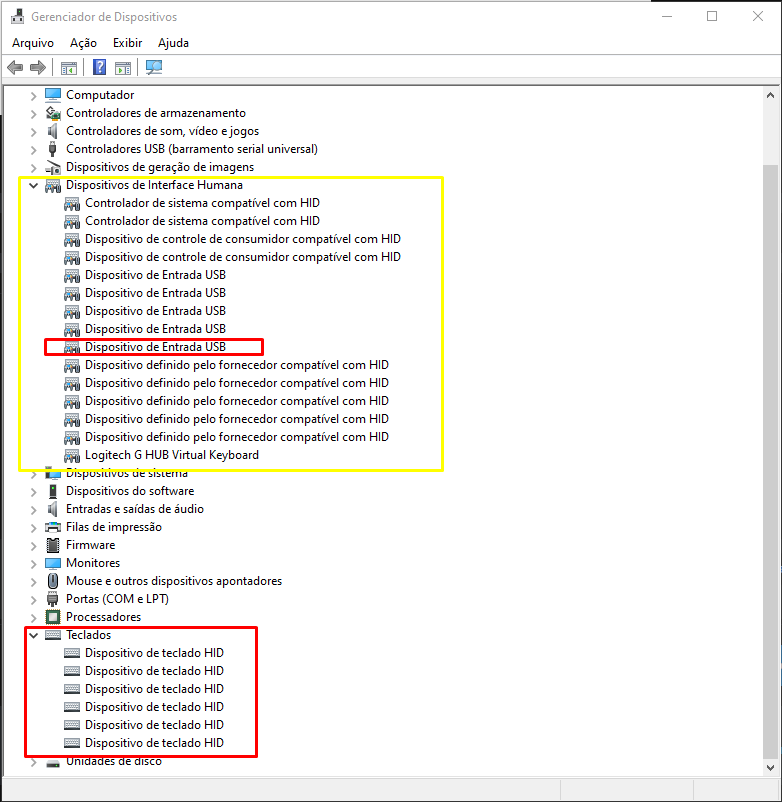Viewport: 782px width, 802px height.
Task: Select the Monitores display icon
Action: coord(53,563)
